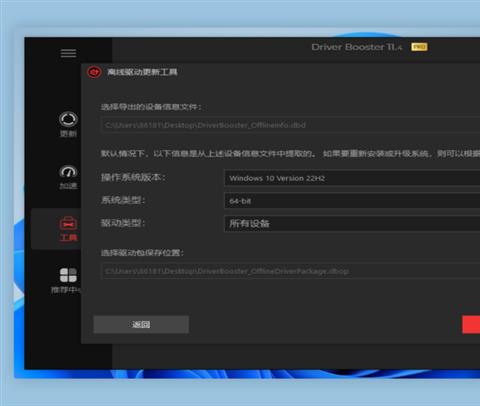Screen dimensions: 480x406
Task: Click the 返回 back button
Action: [141, 324]
